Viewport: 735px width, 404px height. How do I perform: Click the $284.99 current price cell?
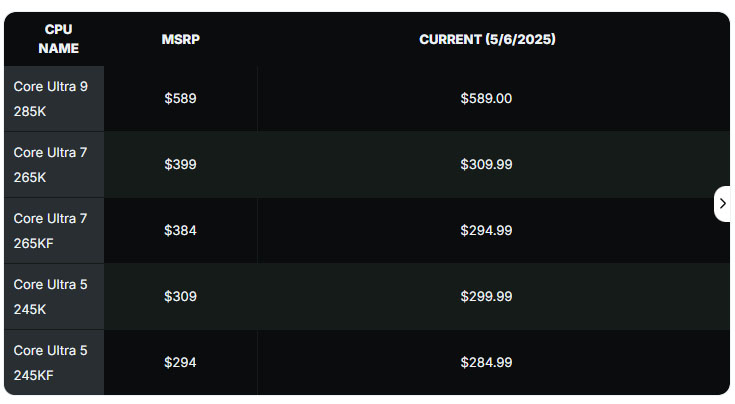(486, 362)
